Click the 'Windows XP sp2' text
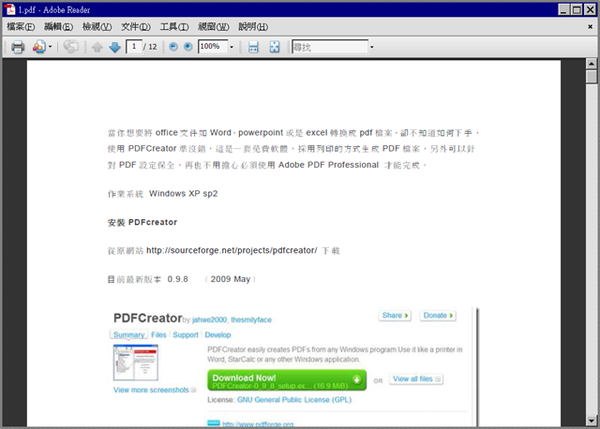 point(183,194)
